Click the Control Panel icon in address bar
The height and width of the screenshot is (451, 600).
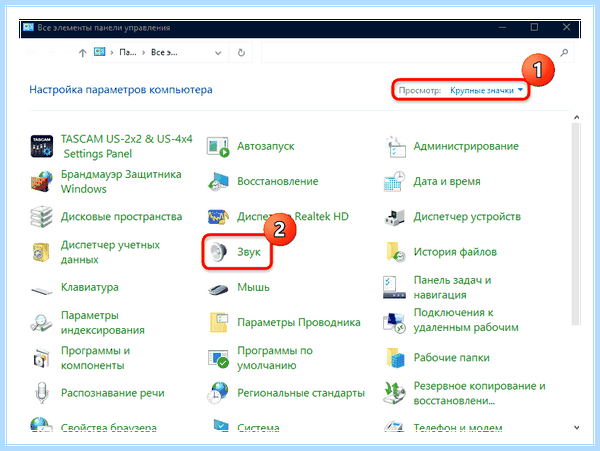99,52
